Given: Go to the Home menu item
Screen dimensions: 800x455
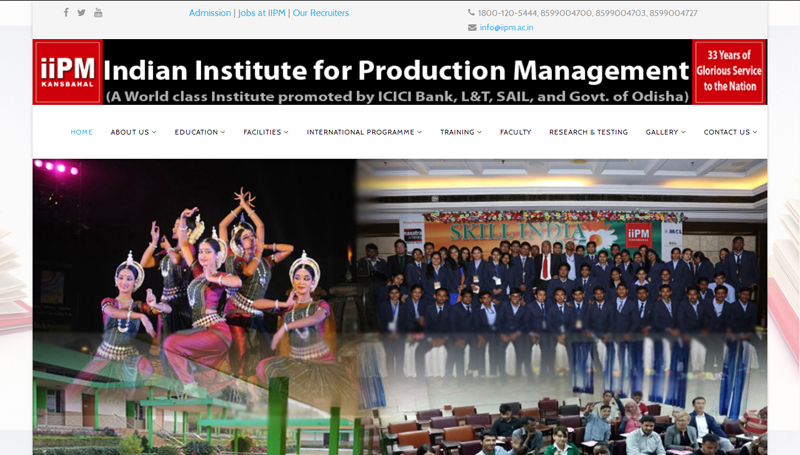Looking at the screenshot, I should point(82,132).
